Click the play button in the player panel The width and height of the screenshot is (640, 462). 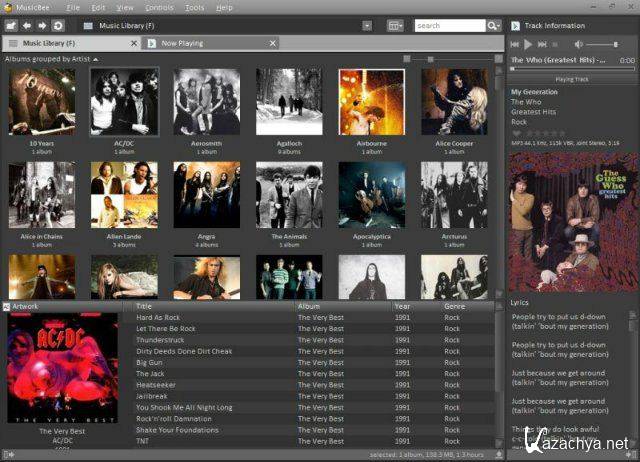point(528,45)
